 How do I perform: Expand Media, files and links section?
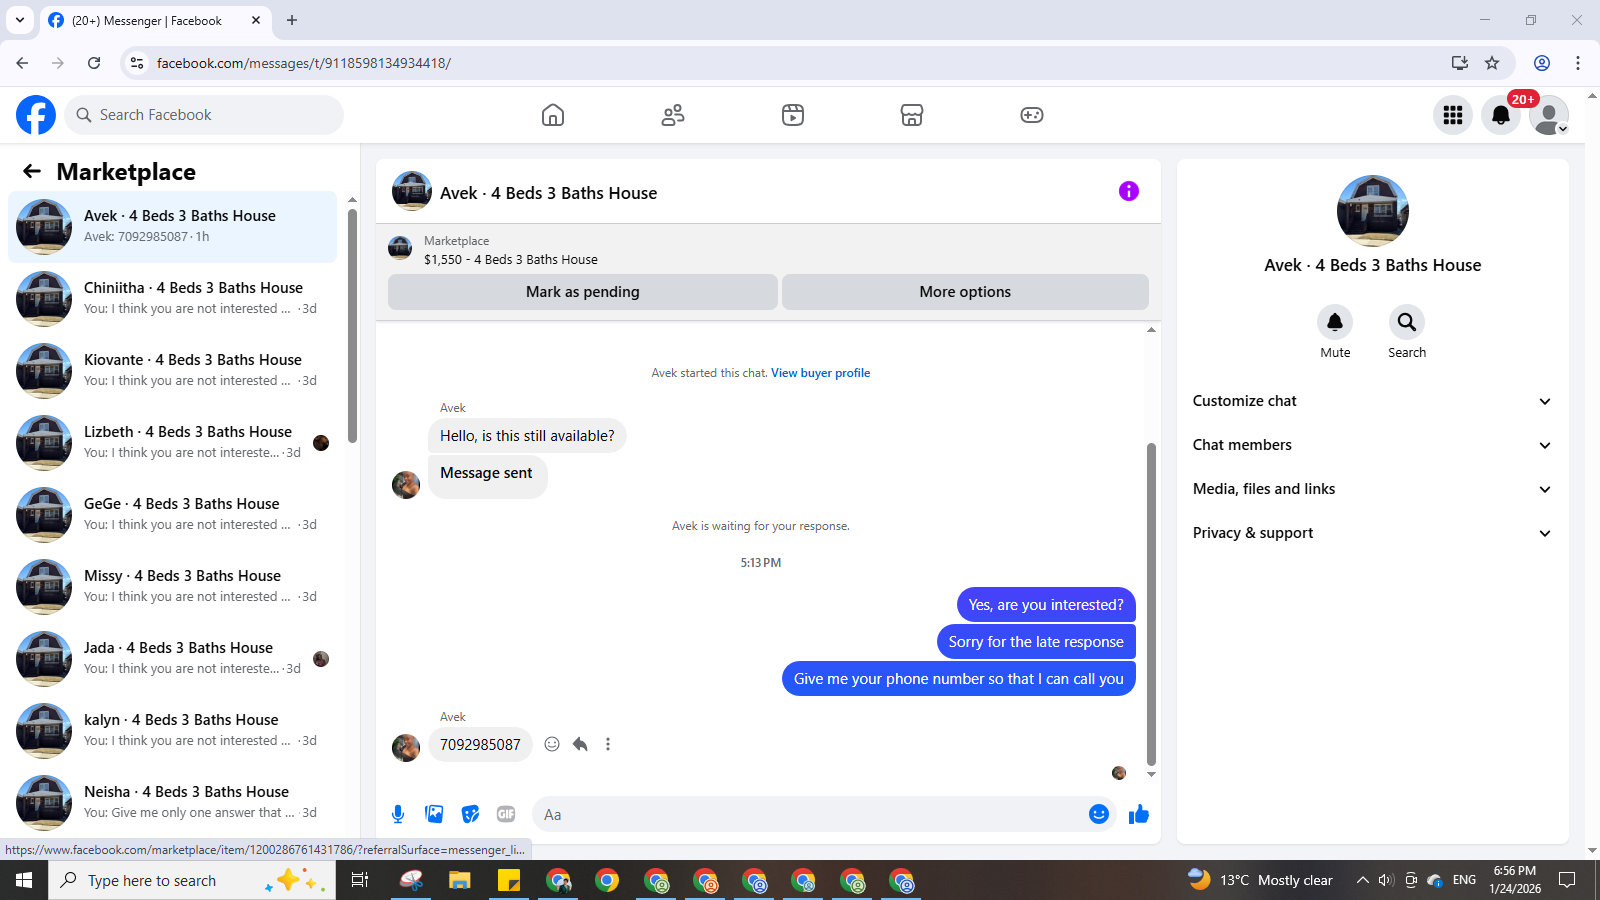pyautogui.click(x=1372, y=489)
